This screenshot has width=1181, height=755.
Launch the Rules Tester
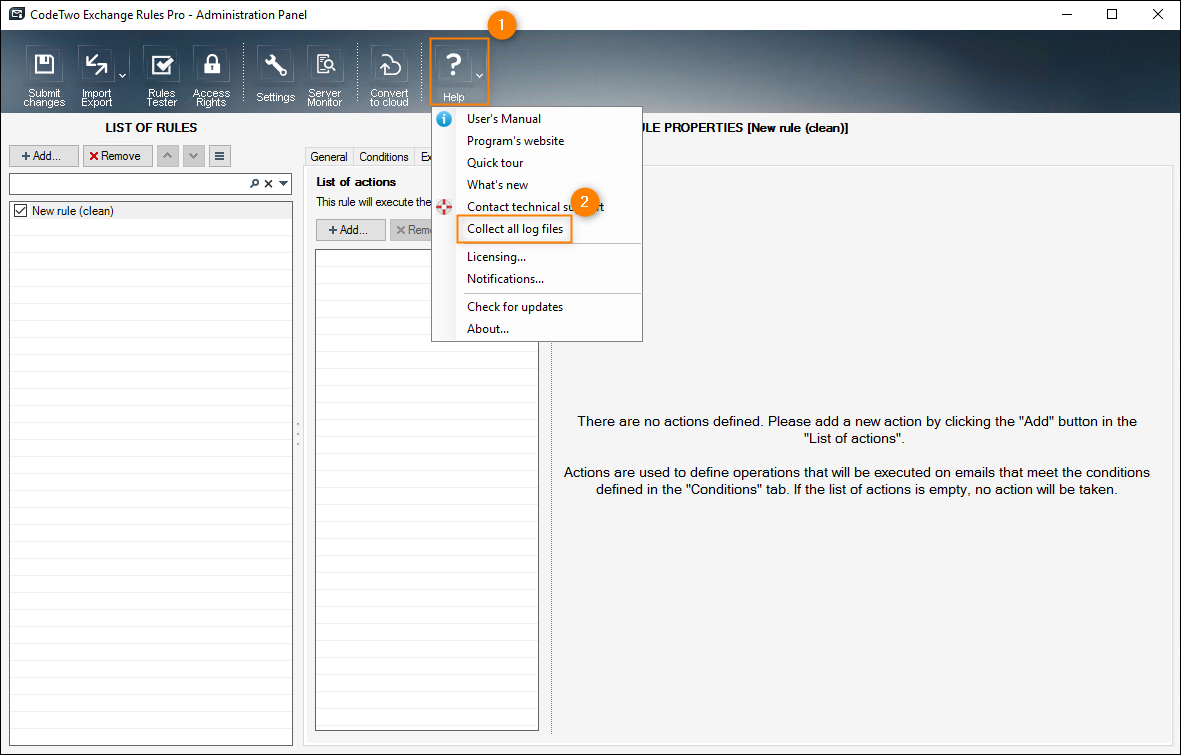161,76
